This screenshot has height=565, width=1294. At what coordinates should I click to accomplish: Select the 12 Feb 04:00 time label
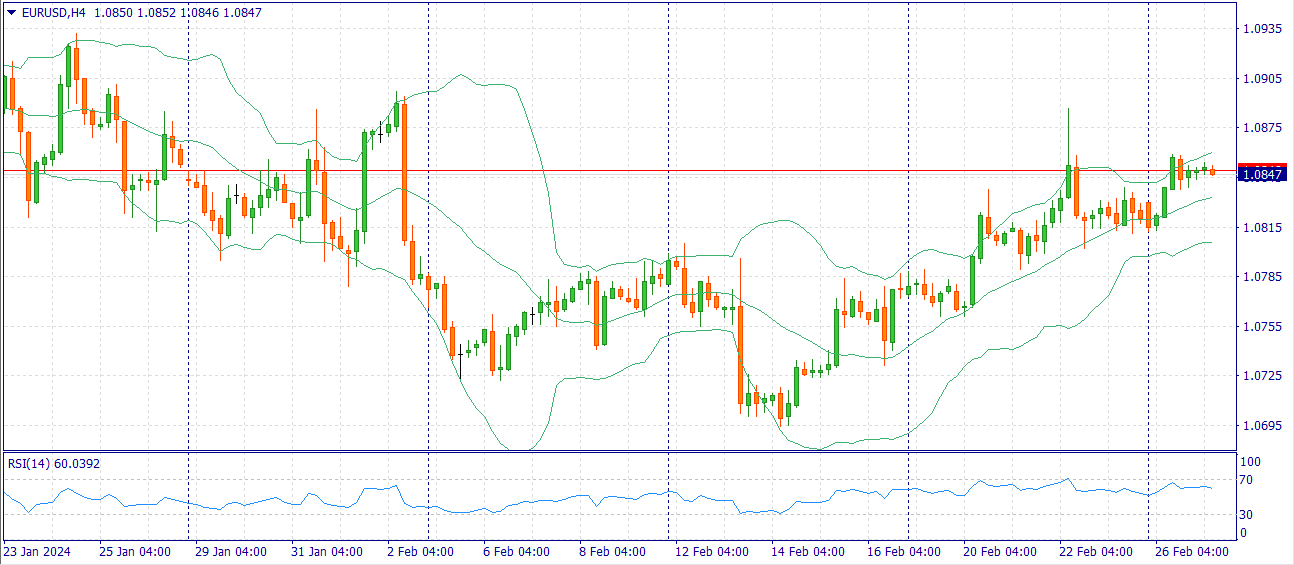point(712,552)
